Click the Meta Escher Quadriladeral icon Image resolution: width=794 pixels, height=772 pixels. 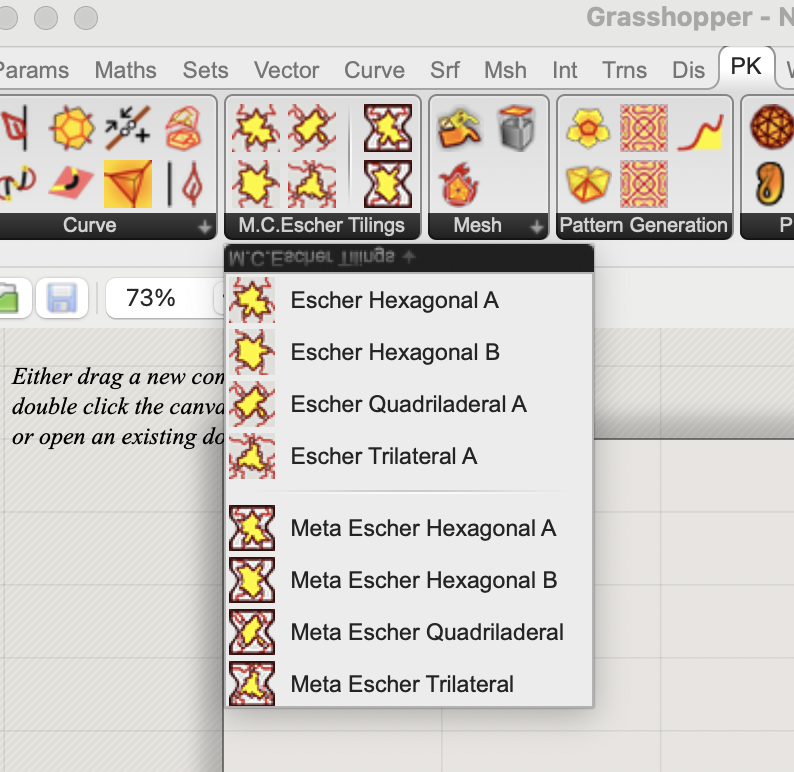[252, 632]
